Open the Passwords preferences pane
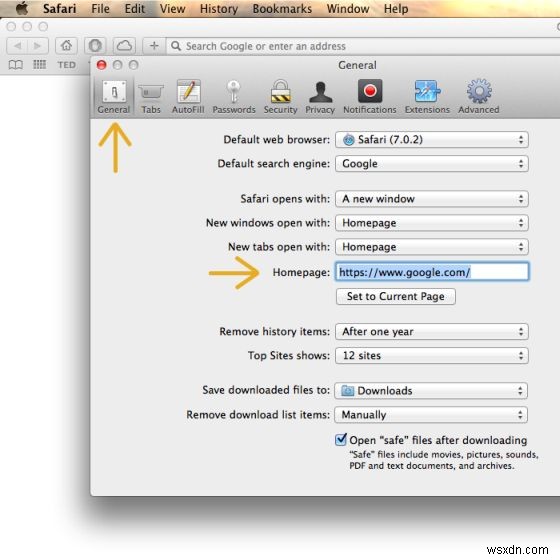This screenshot has width=560, height=560. point(234,97)
